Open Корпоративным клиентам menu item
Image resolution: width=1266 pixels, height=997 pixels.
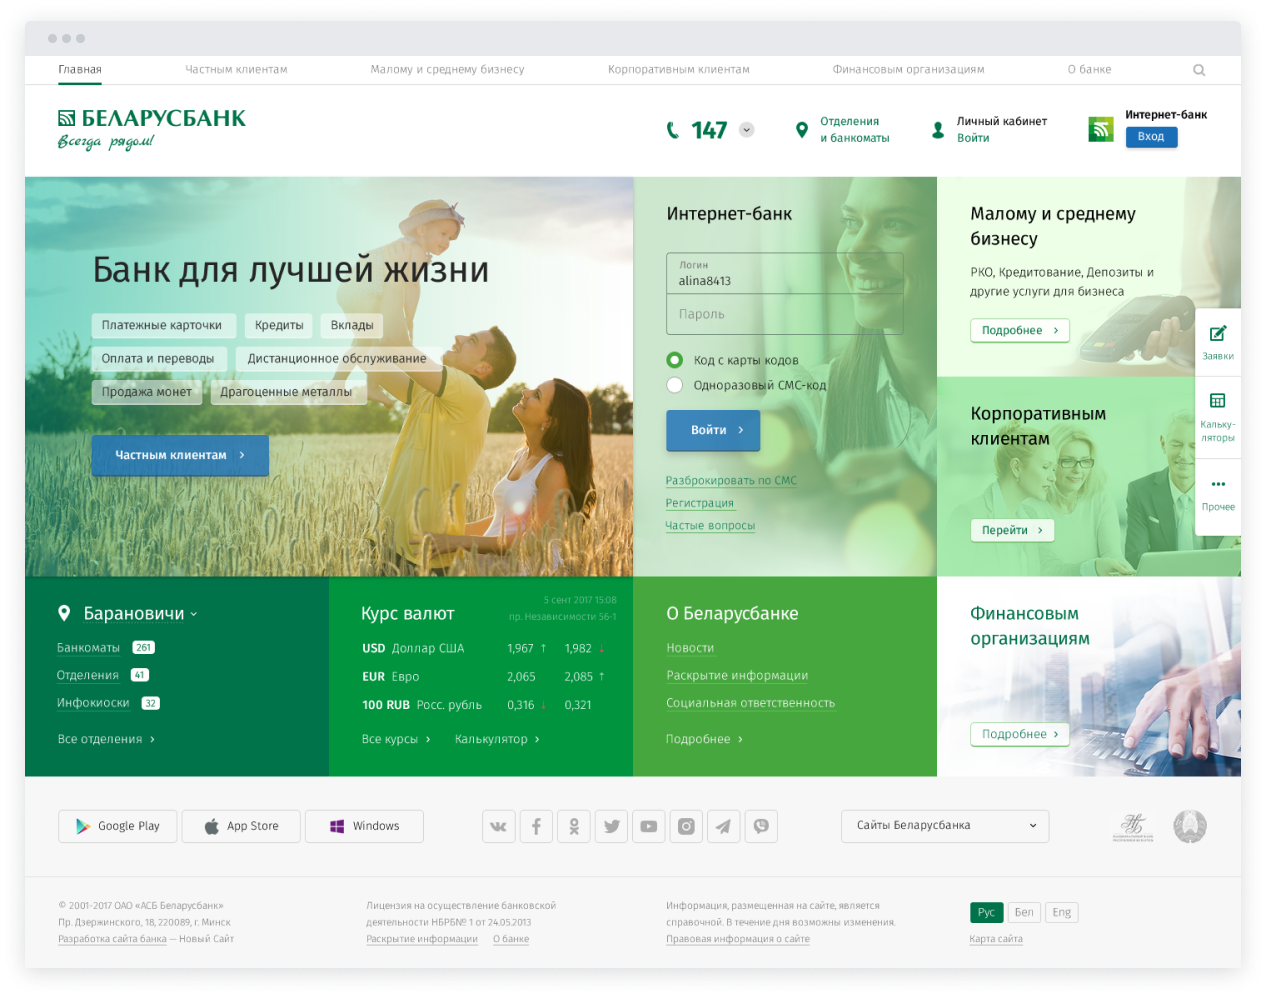click(x=679, y=70)
